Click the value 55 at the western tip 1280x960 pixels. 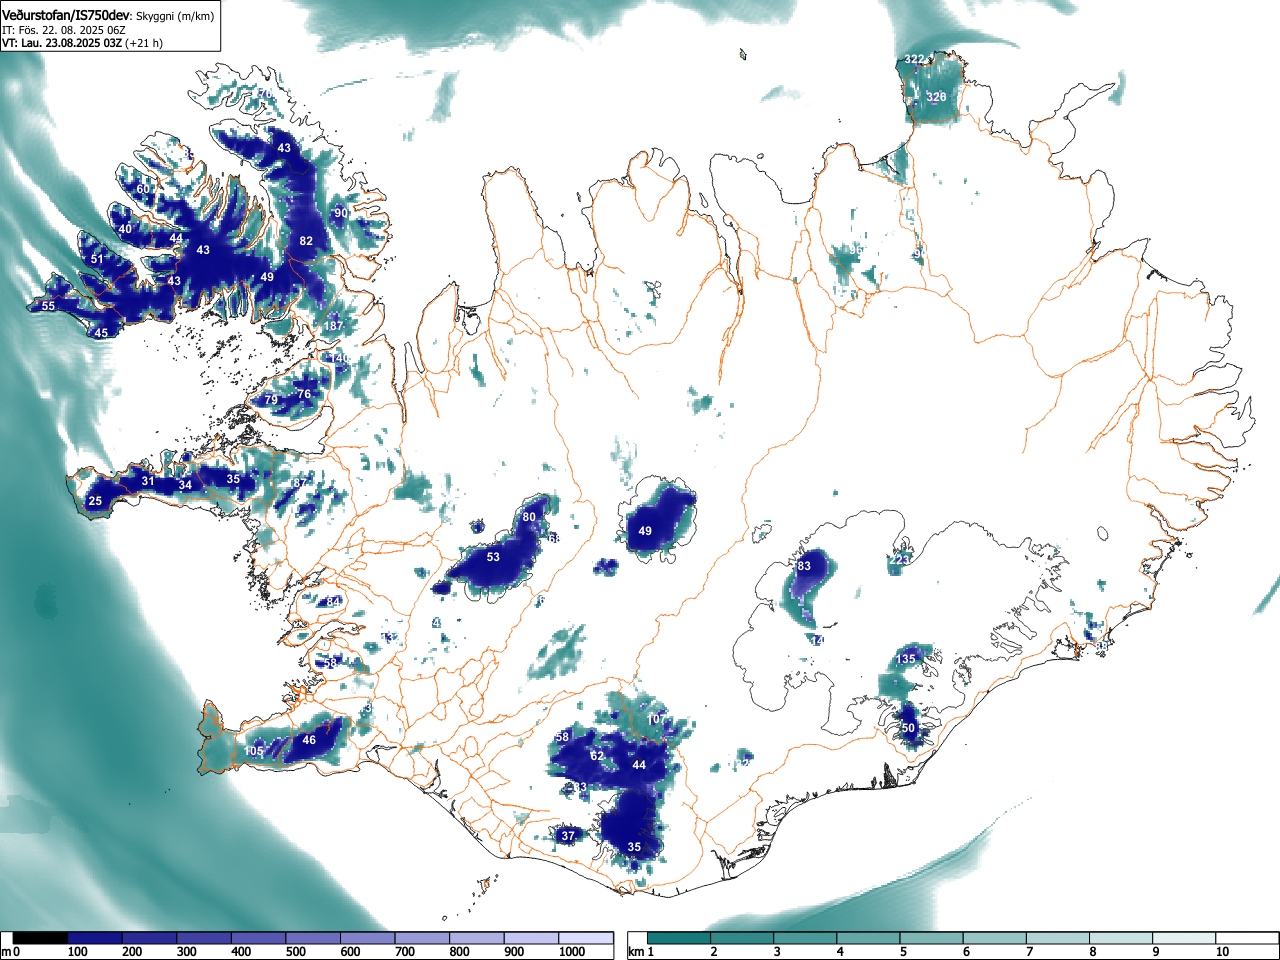click(48, 306)
